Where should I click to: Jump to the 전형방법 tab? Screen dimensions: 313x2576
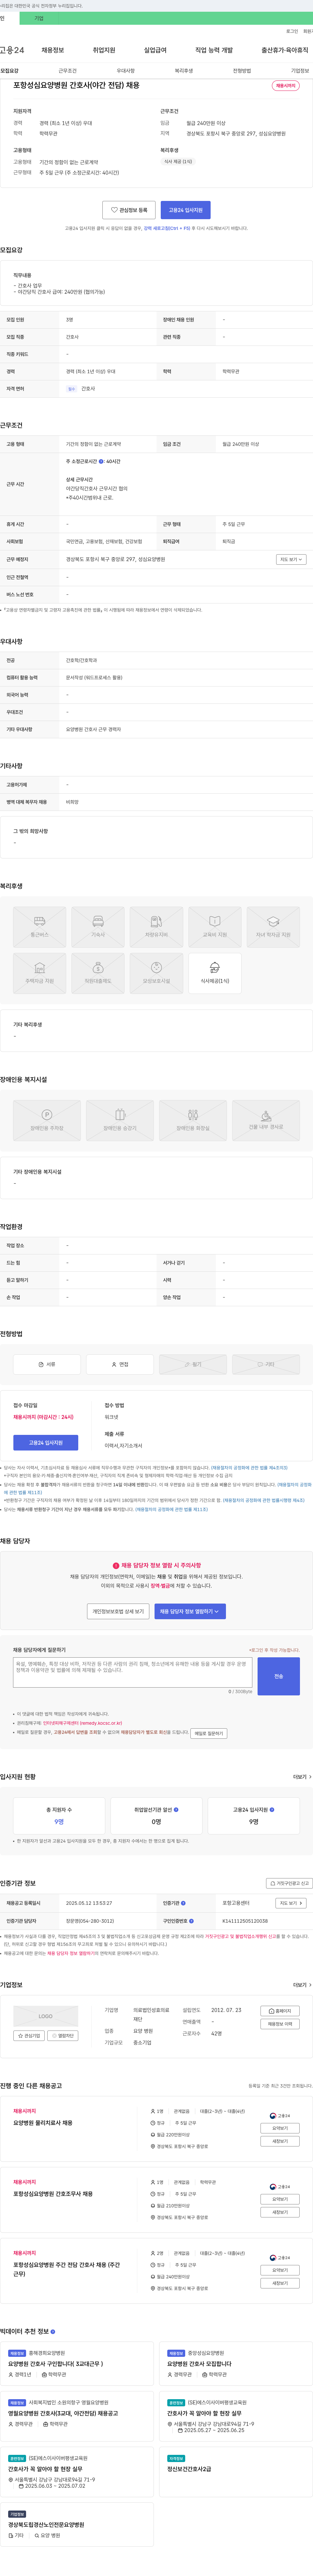click(x=242, y=71)
